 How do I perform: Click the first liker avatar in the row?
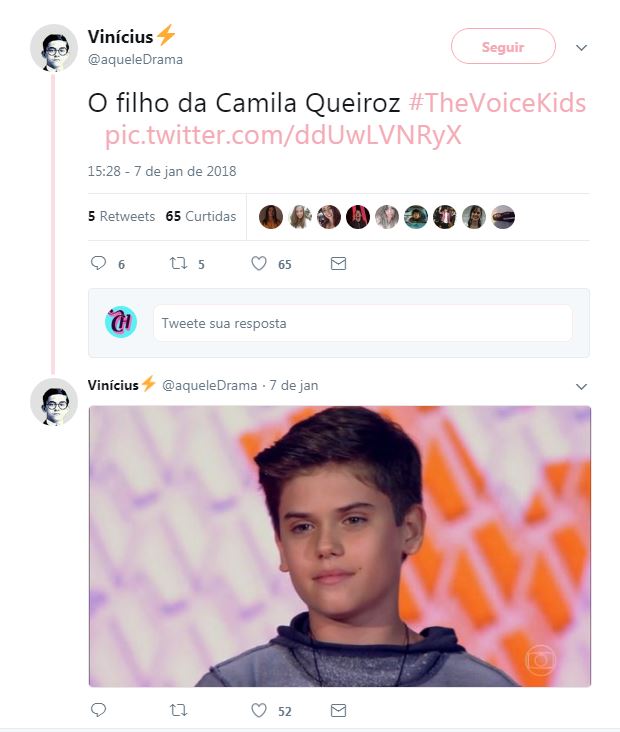[x=271, y=217]
